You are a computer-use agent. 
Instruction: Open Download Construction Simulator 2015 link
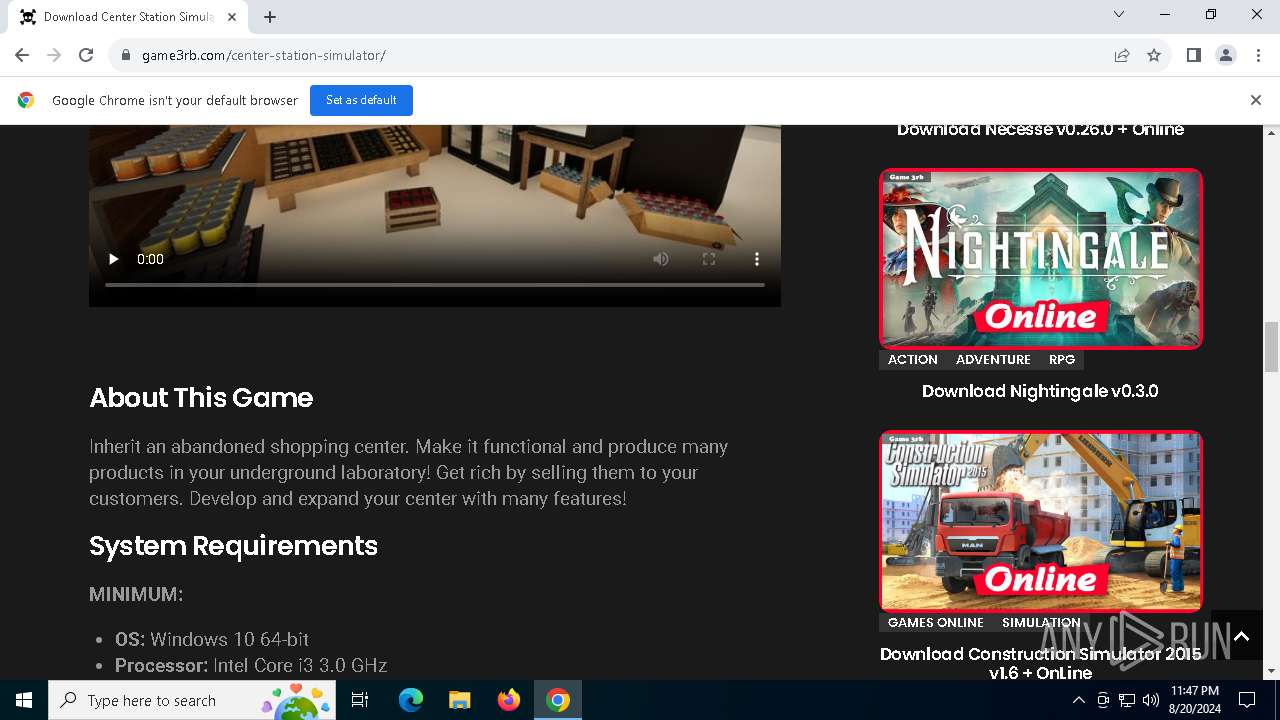pyautogui.click(x=1040, y=664)
